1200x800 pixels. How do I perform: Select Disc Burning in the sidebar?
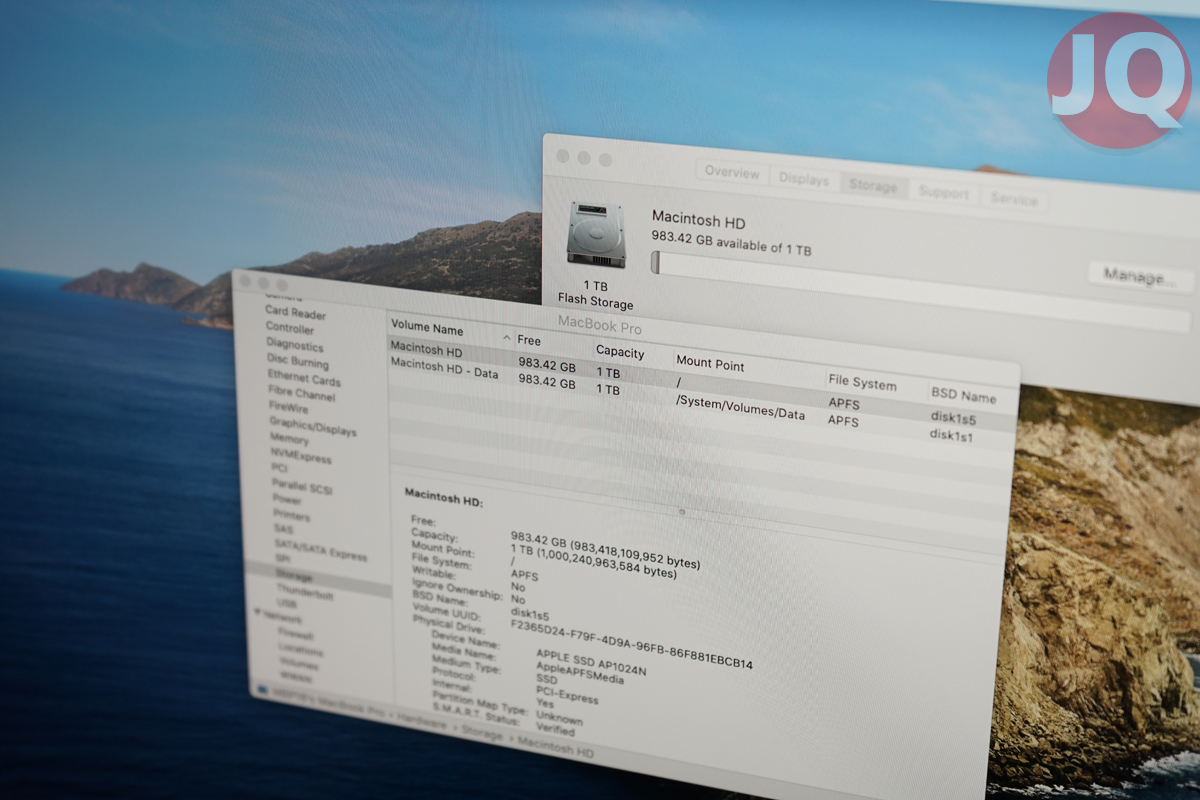[x=297, y=362]
